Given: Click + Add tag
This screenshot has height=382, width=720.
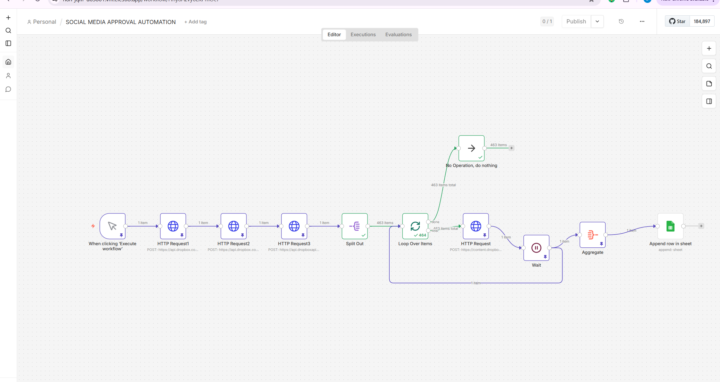Looking at the screenshot, I should pyautogui.click(x=196, y=22).
